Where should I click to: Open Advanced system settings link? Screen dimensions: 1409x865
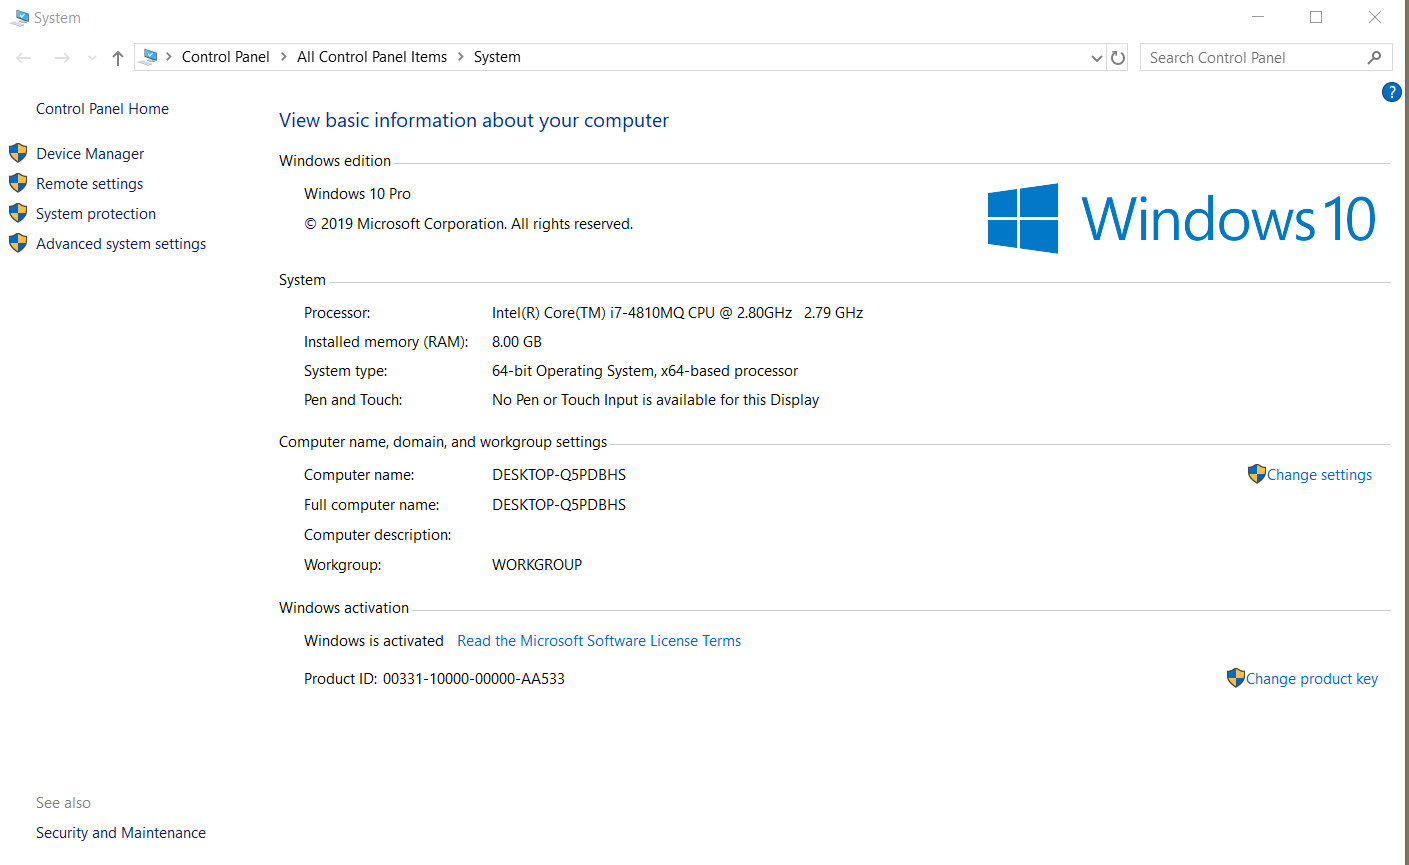(121, 244)
